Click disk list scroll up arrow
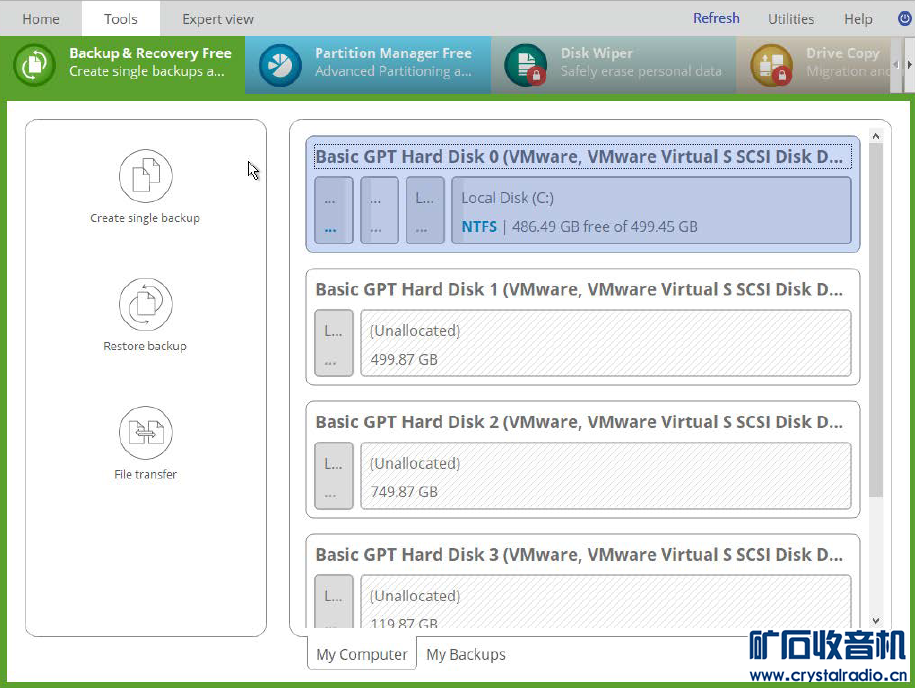The height and width of the screenshot is (688, 915). (x=875, y=136)
